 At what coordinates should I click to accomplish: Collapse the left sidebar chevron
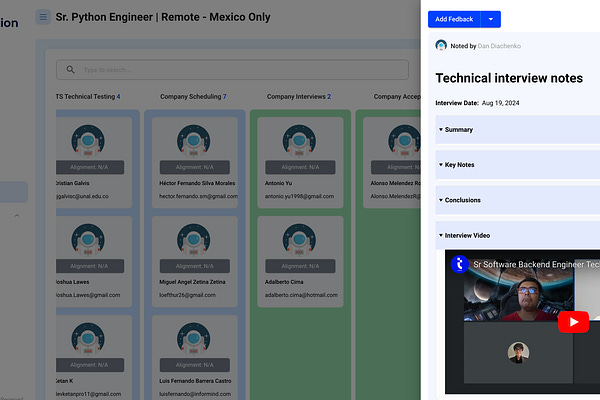[x=17, y=216]
